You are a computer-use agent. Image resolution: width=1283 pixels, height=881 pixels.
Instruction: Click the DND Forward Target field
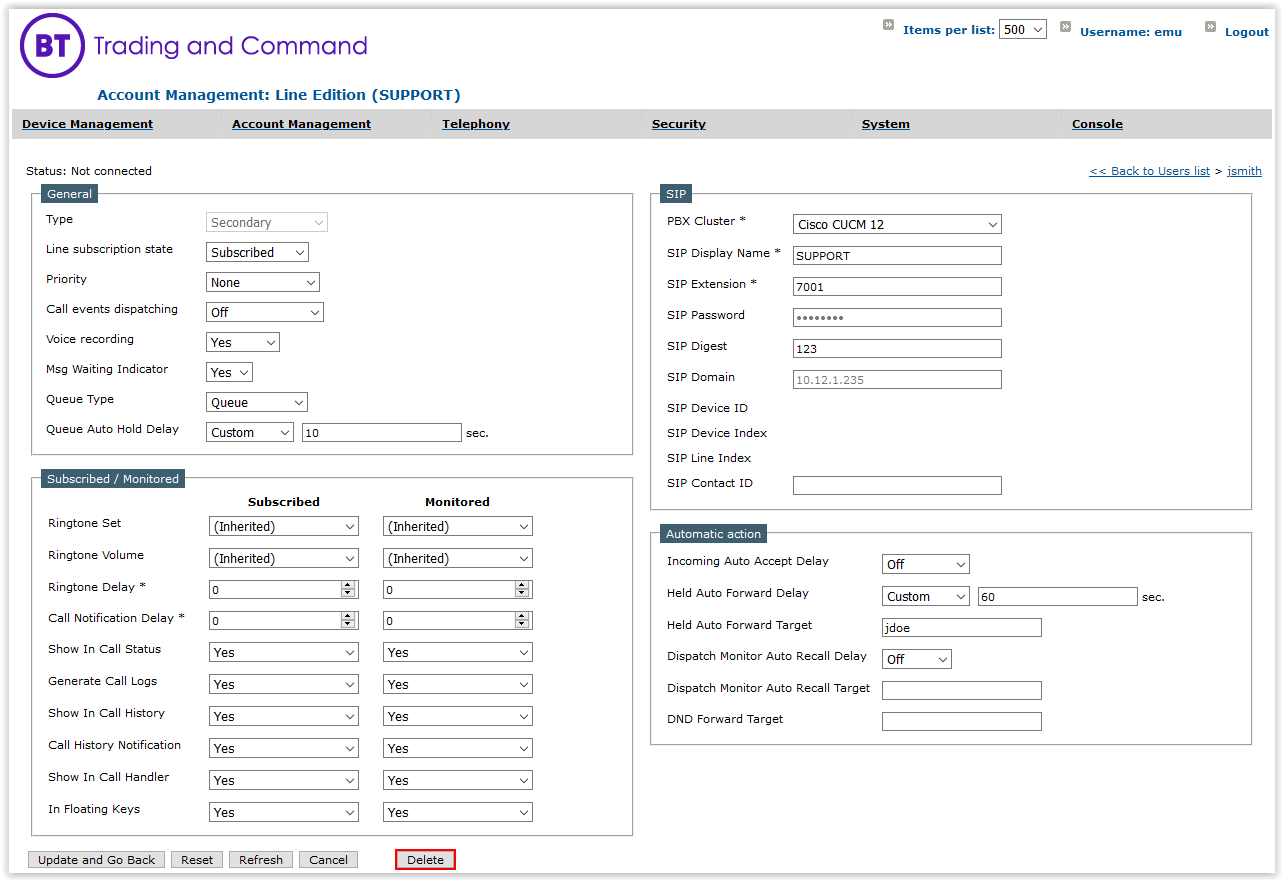(962, 722)
